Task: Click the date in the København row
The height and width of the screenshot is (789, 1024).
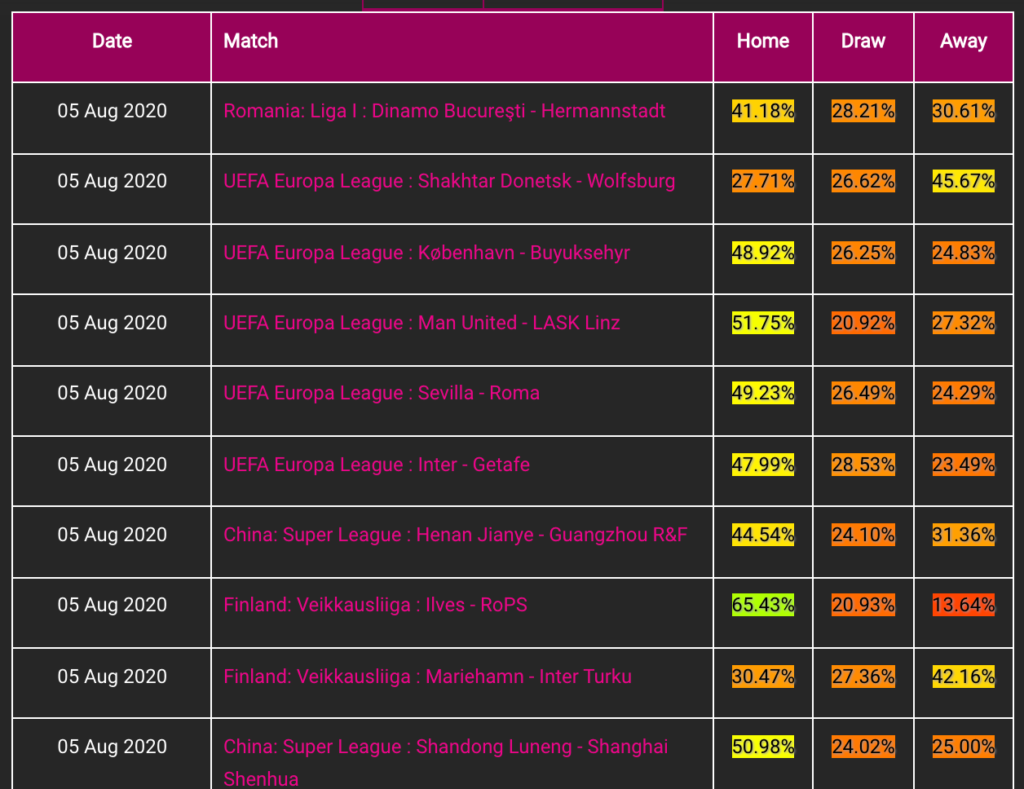Action: tap(112, 253)
